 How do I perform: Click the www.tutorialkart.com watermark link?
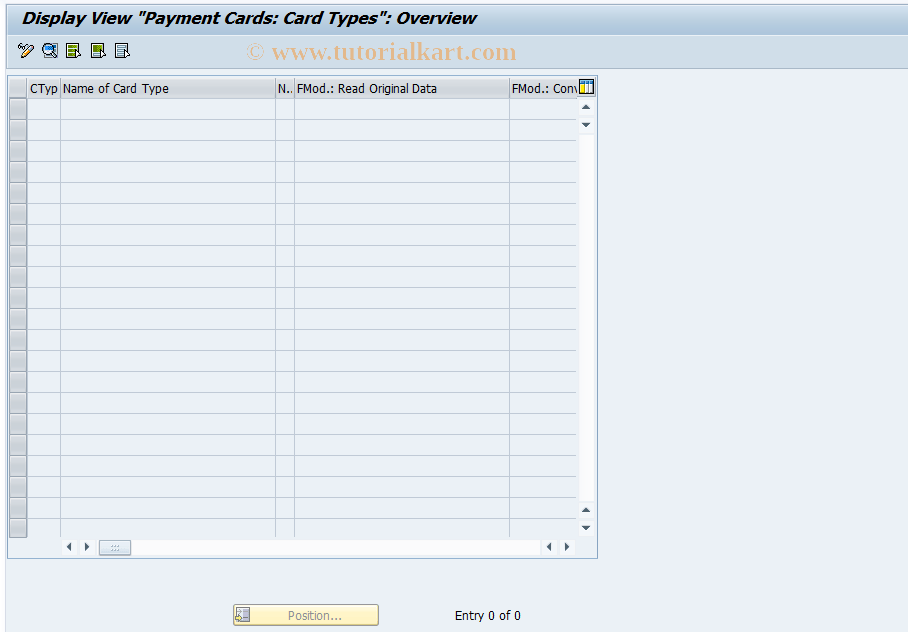(383, 51)
